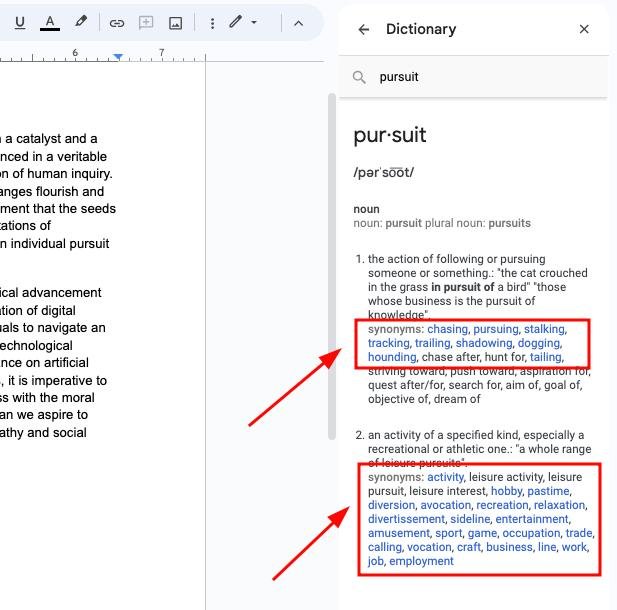Open the synonym link job
The width and height of the screenshot is (617, 610).
tap(375, 561)
